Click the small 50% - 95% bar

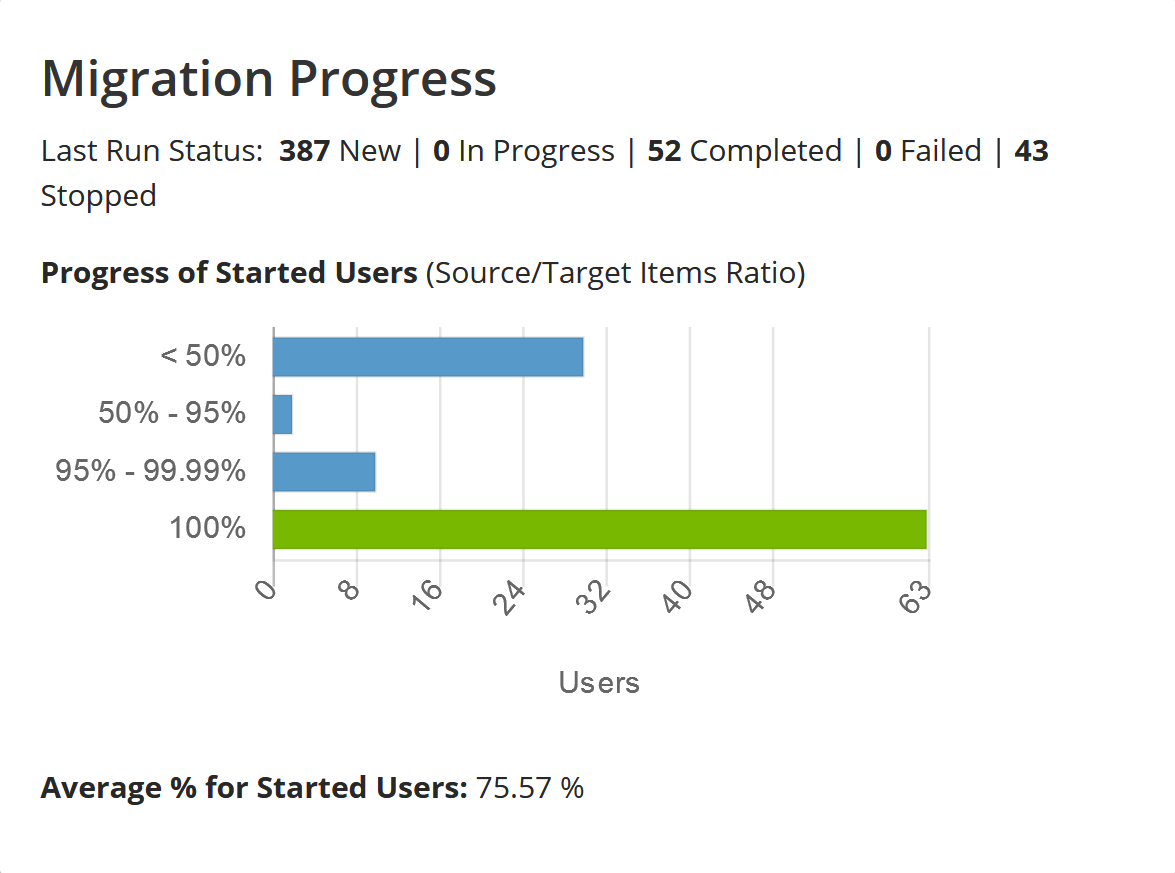282,414
